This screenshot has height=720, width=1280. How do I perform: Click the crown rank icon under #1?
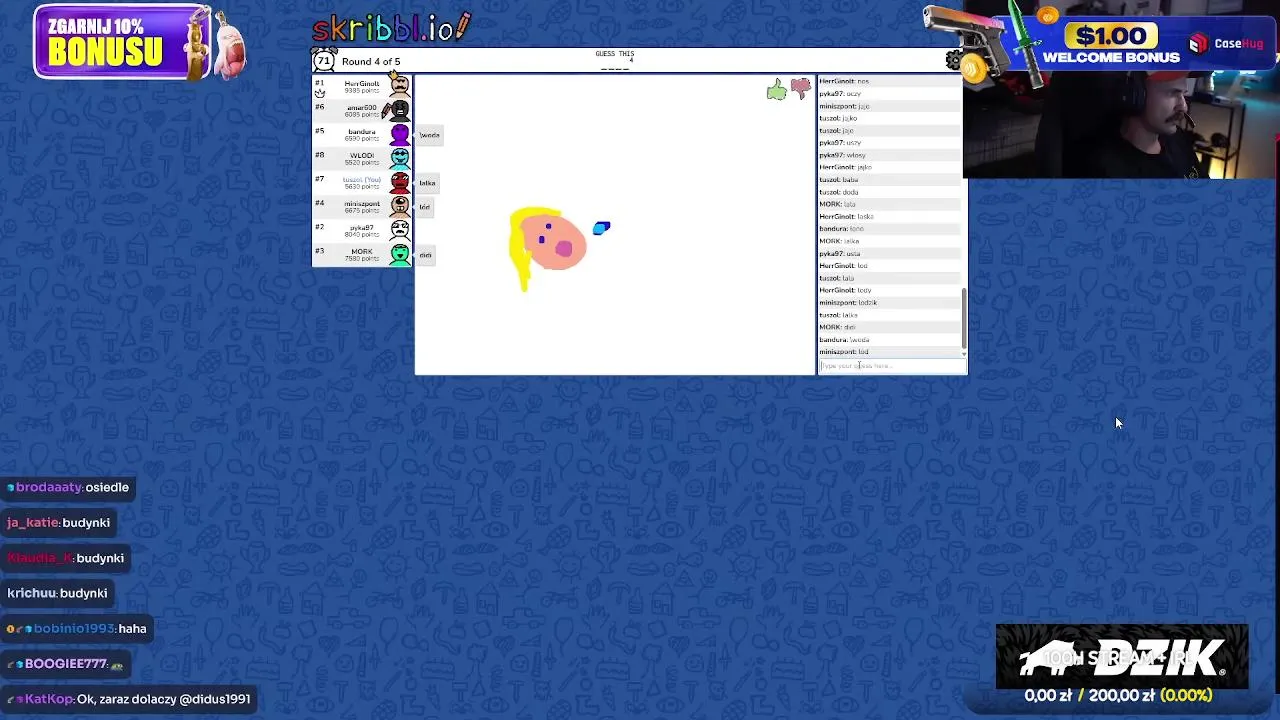(320, 92)
